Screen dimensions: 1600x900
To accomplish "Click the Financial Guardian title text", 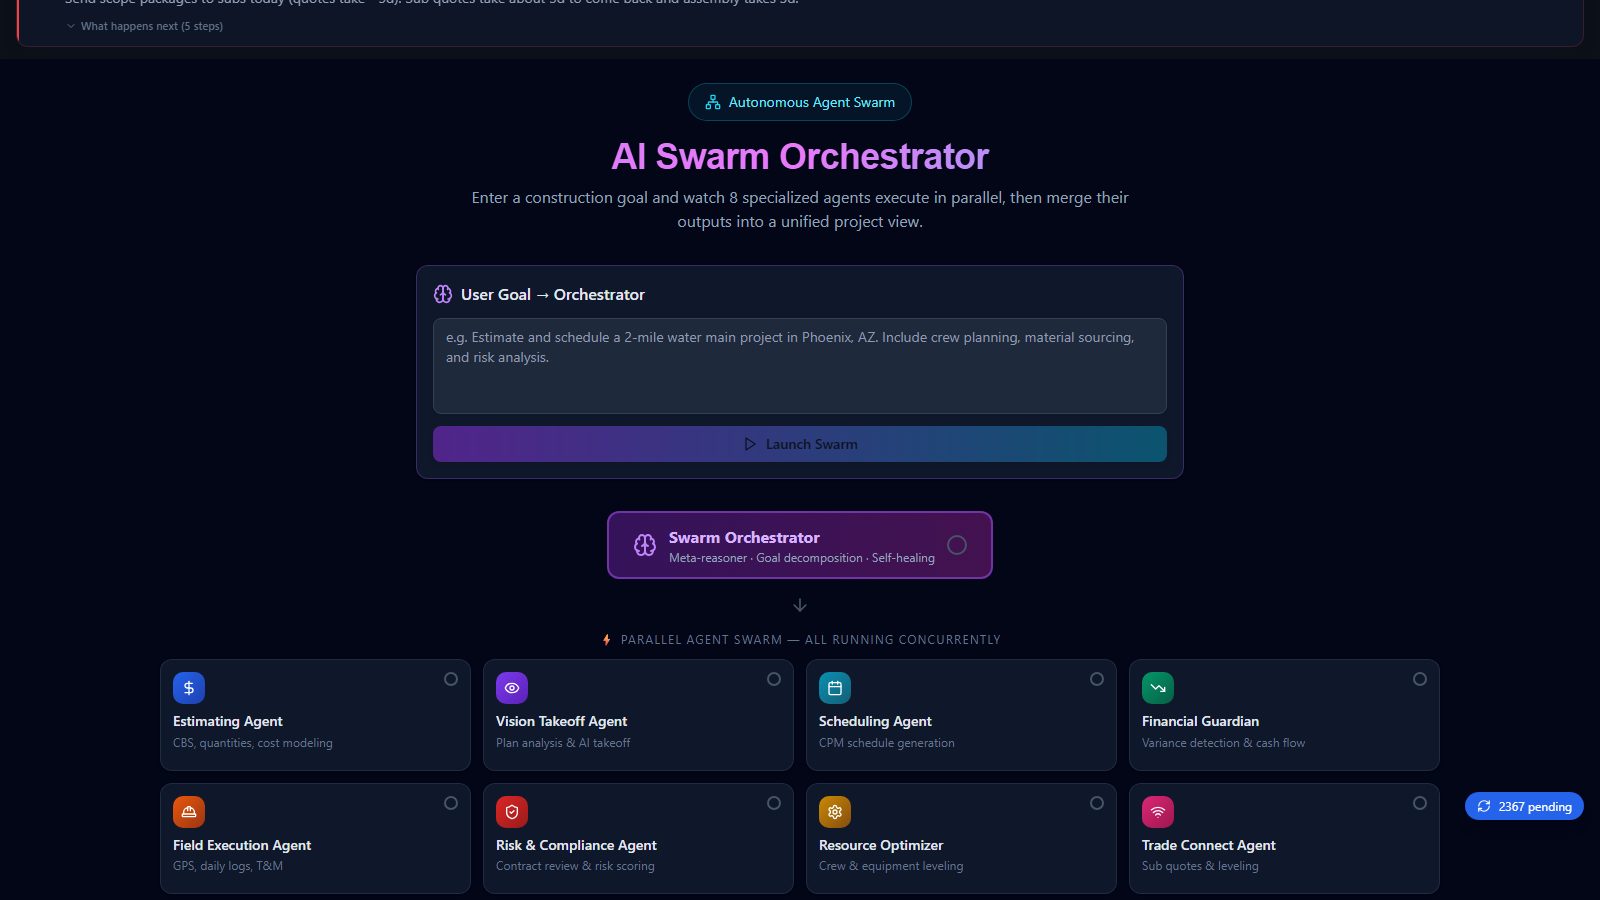I will tap(1200, 721).
